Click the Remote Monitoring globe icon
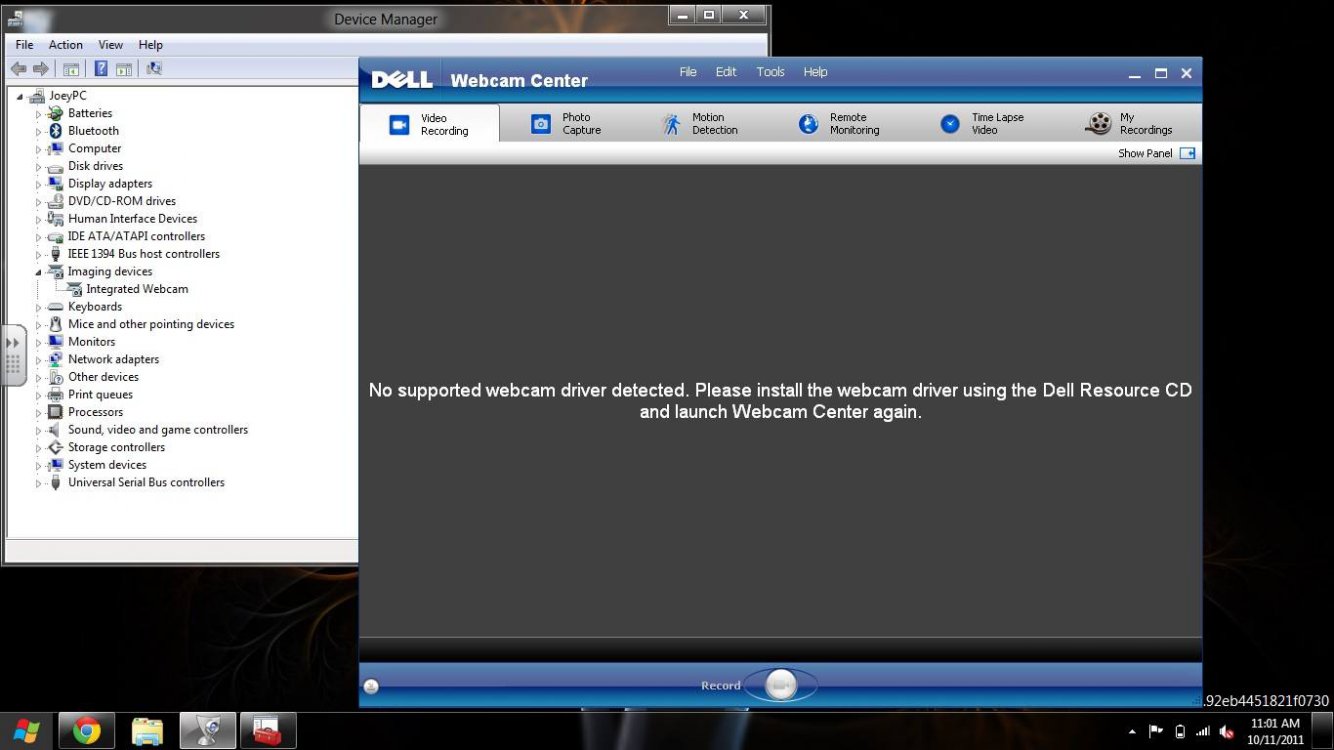The width and height of the screenshot is (1334, 750). (808, 124)
